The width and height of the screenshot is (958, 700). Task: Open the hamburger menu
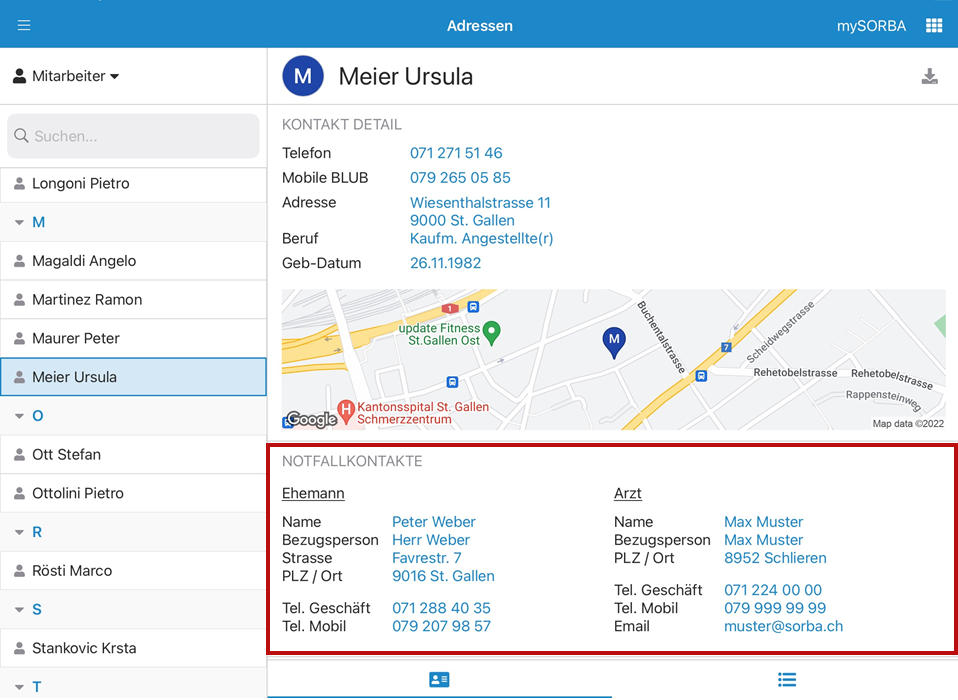point(24,25)
